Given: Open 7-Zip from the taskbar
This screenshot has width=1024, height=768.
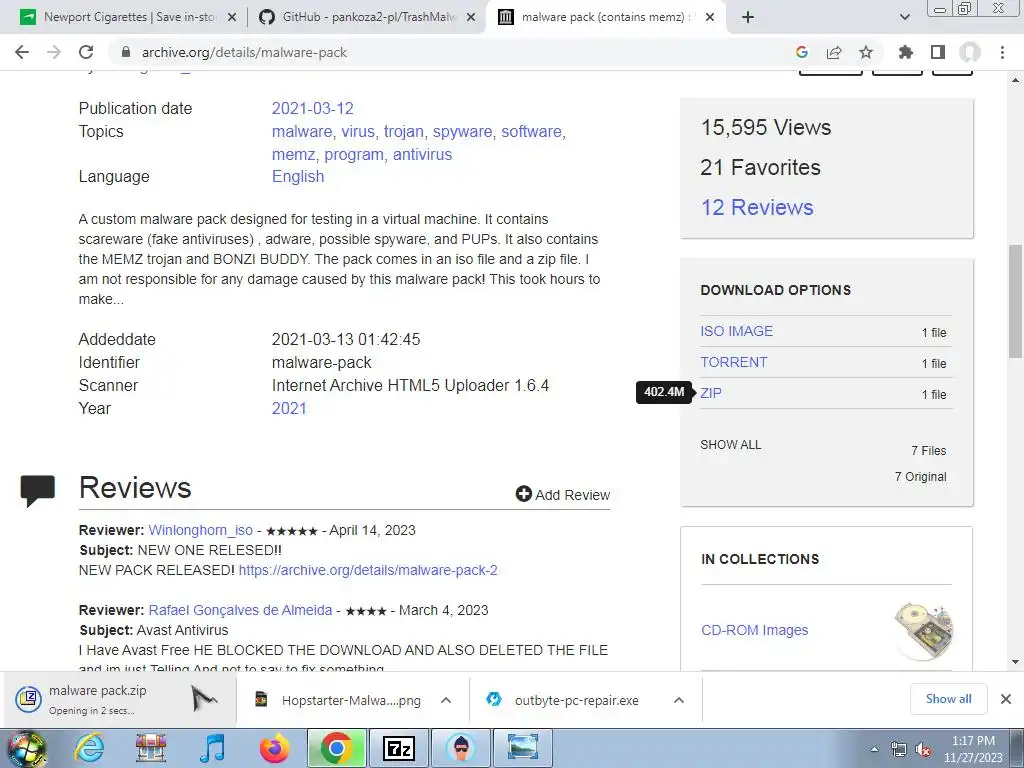Looking at the screenshot, I should point(398,748).
